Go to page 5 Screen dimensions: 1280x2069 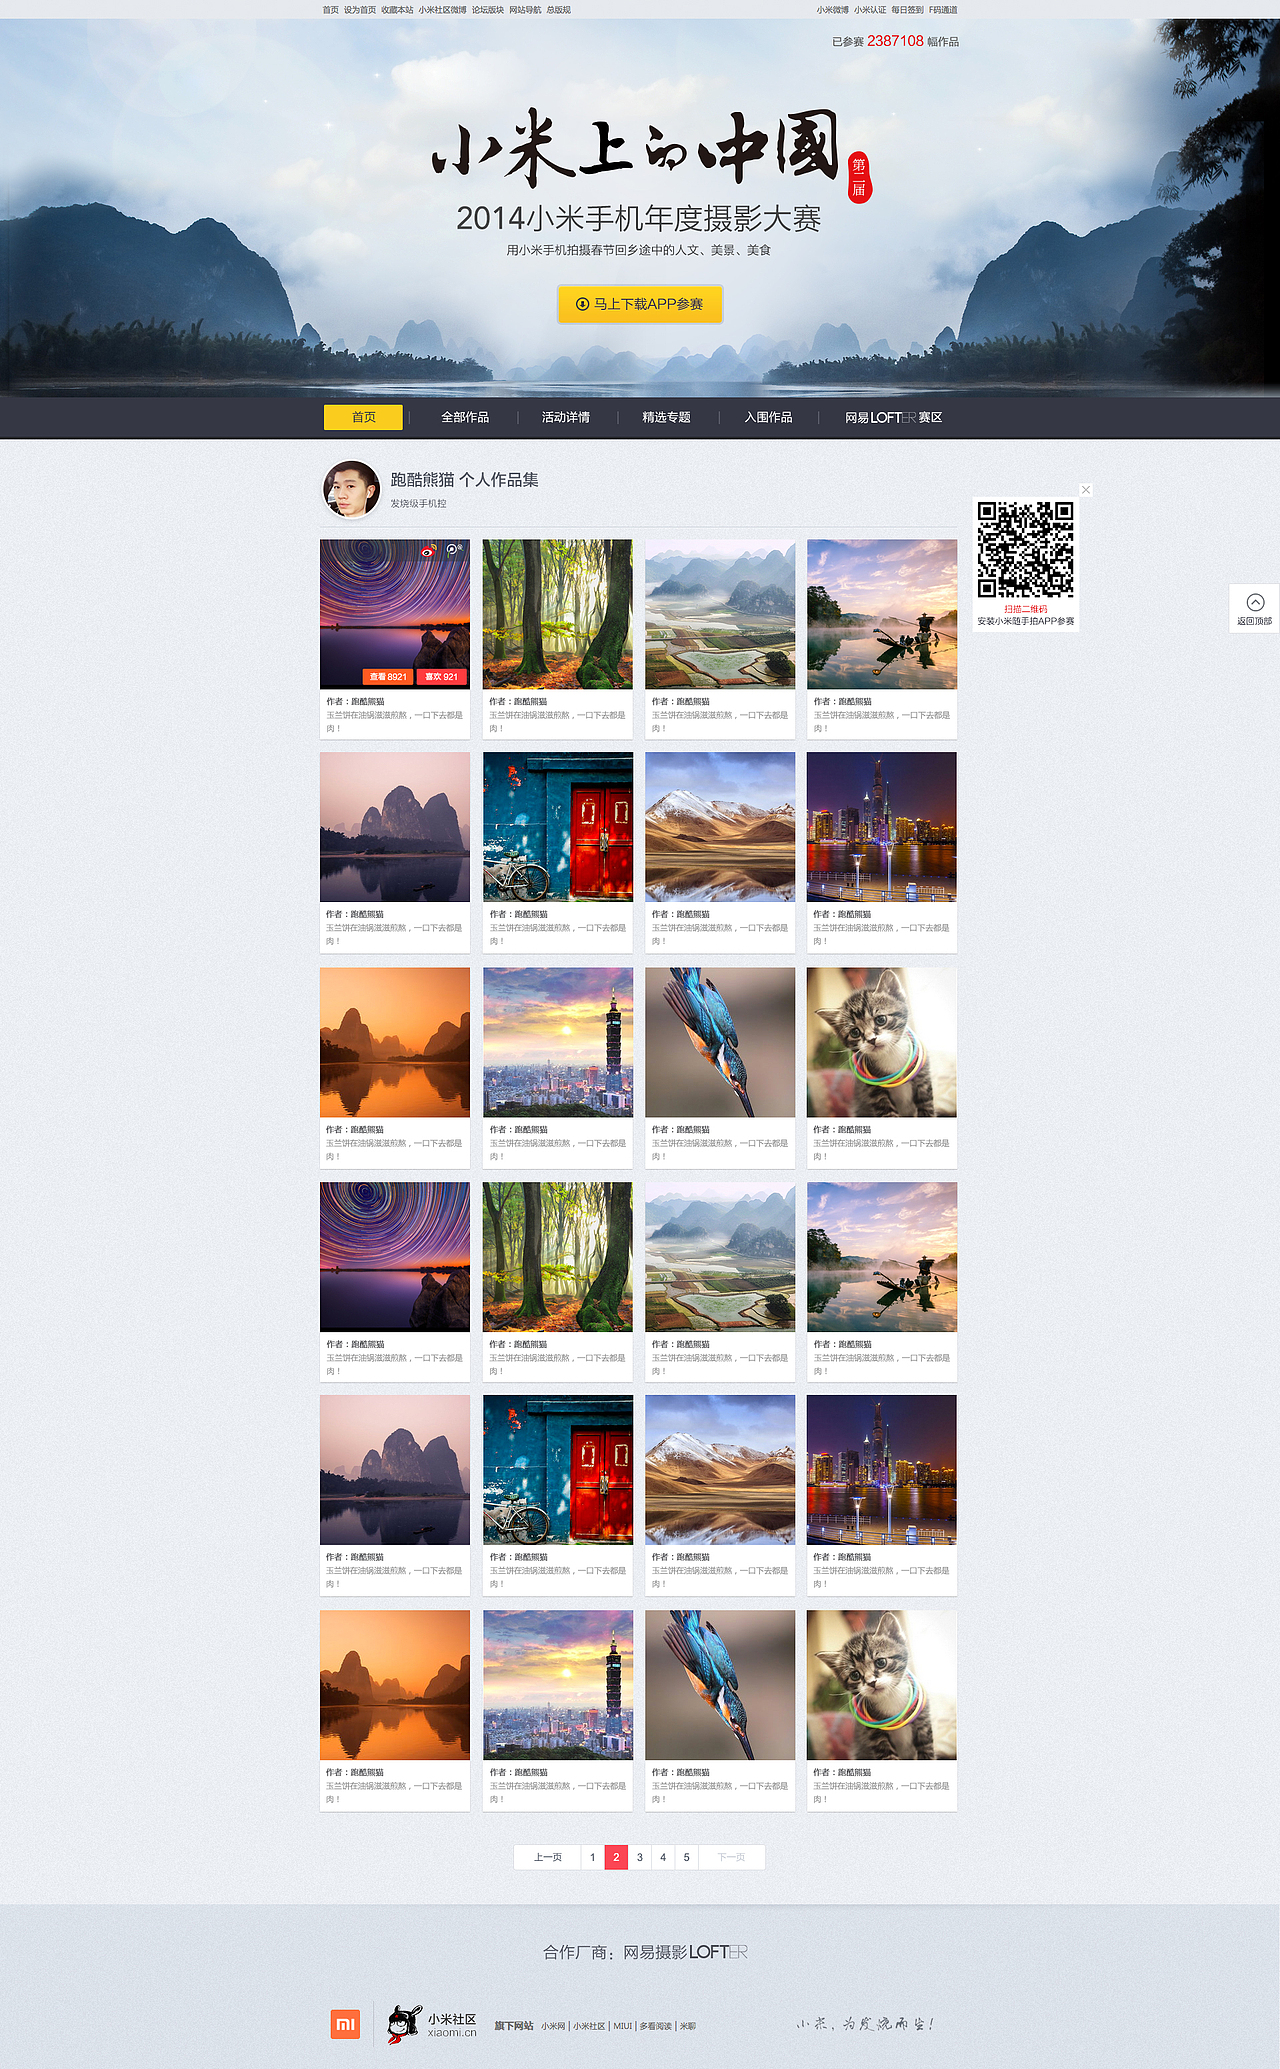(x=686, y=1857)
